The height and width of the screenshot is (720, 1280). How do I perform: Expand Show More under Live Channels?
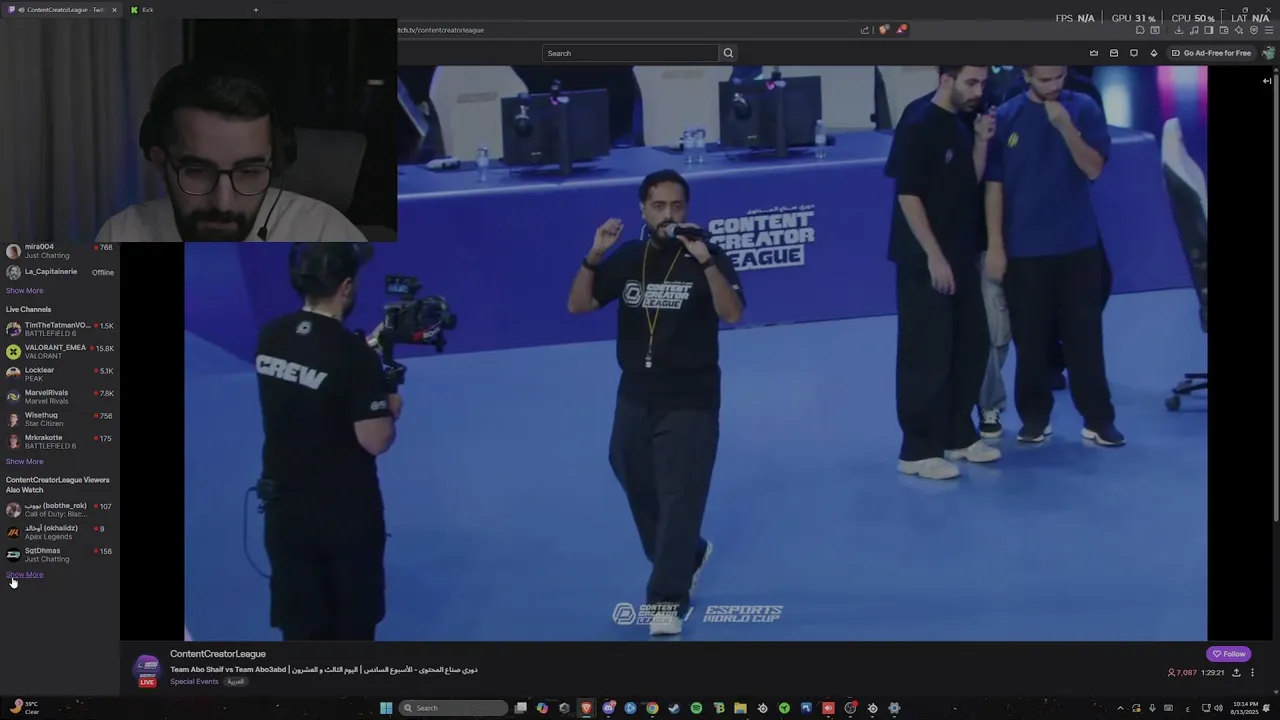pyautogui.click(x=24, y=461)
